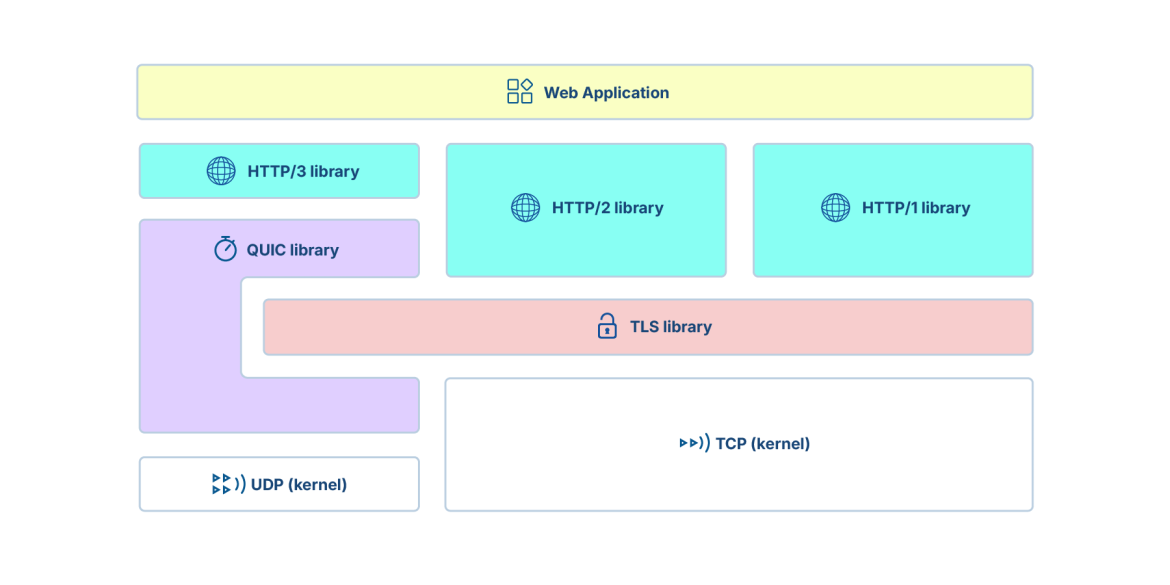Select the "Web Application" text label
The height and width of the screenshot is (585, 1170).
[606, 93]
